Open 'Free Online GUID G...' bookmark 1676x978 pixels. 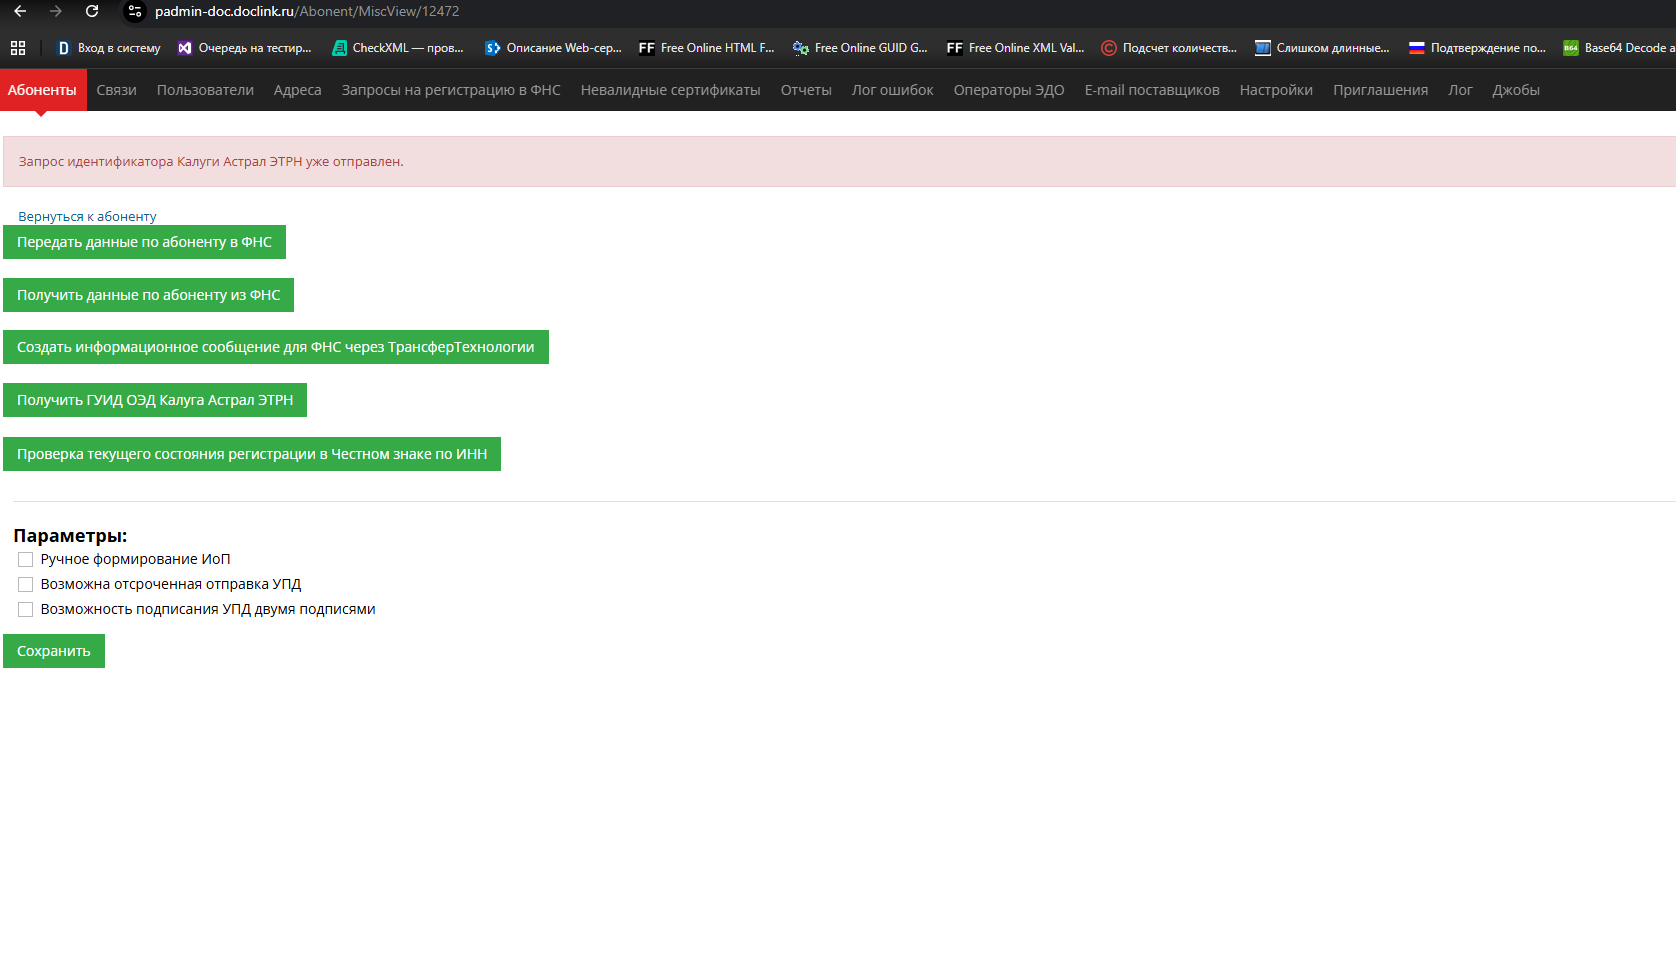[861, 48]
